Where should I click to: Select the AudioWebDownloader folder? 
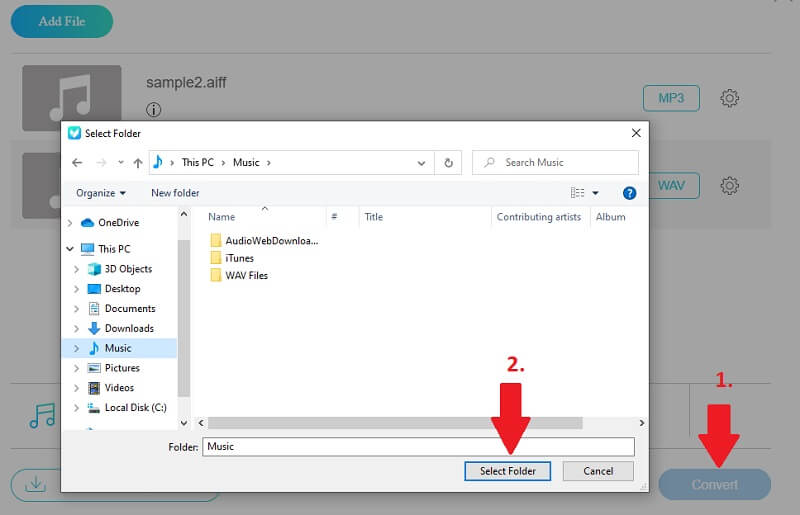coord(270,241)
